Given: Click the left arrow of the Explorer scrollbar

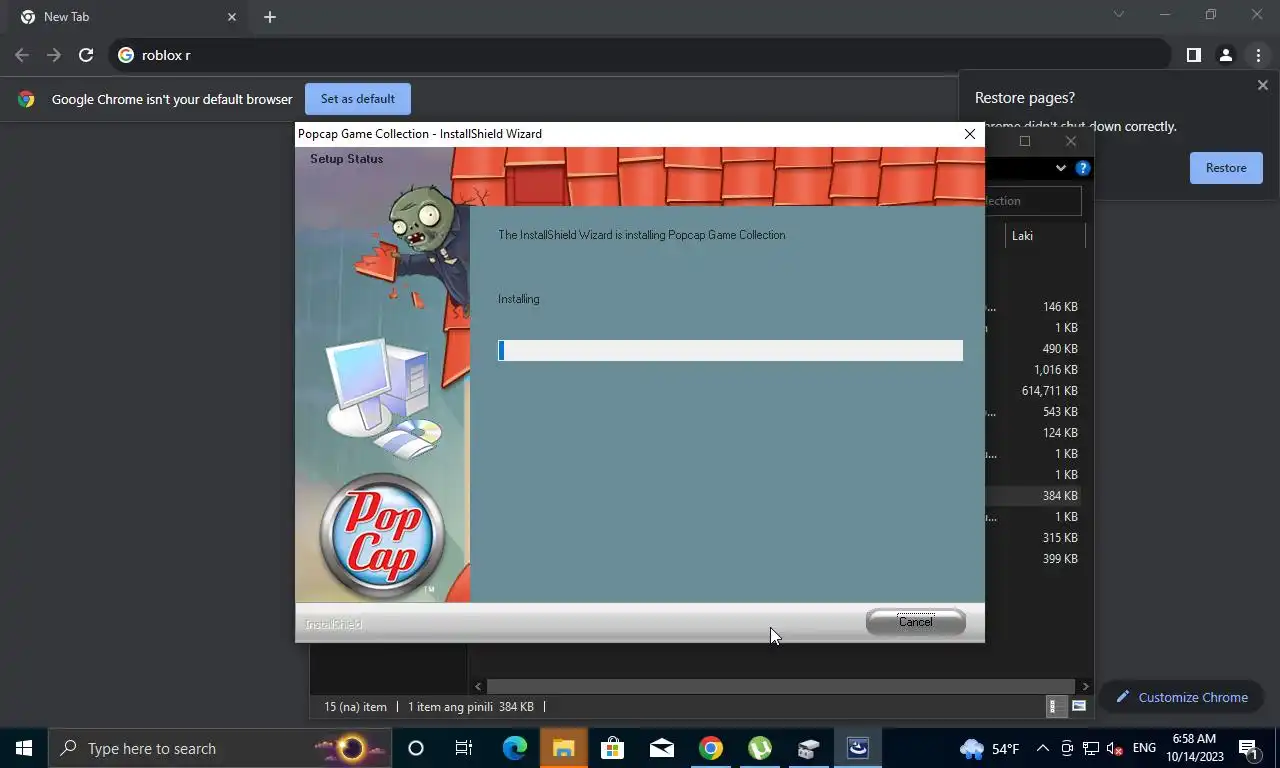Looking at the screenshot, I should (x=478, y=686).
